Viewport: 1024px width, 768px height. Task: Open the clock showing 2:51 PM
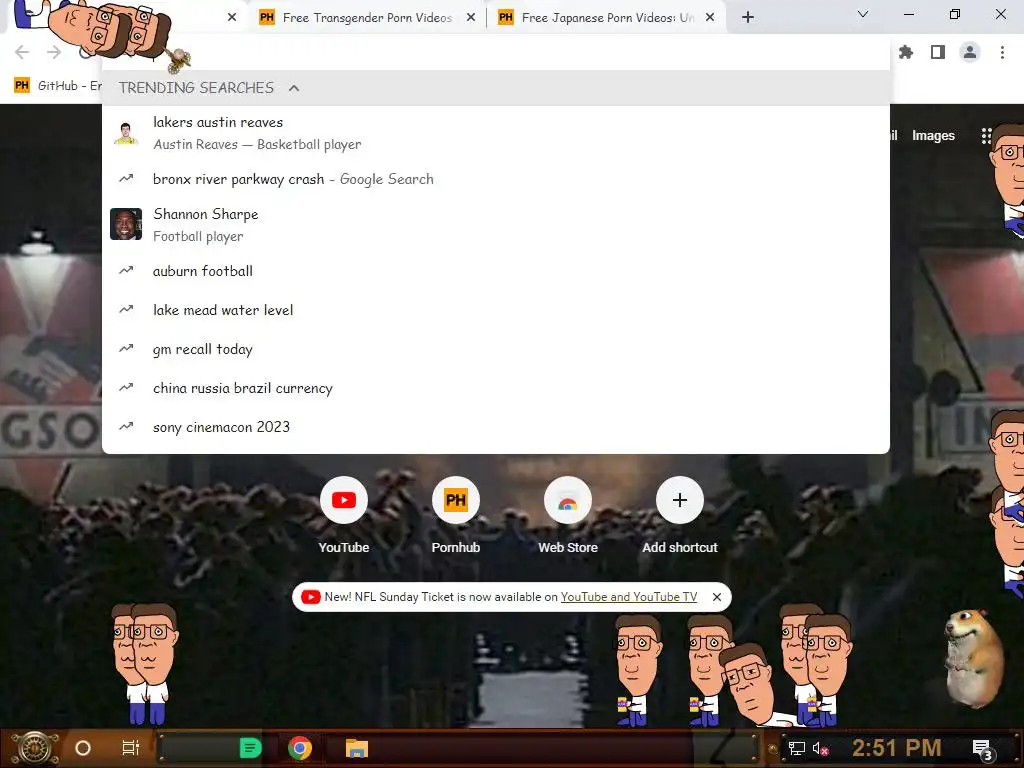click(897, 748)
